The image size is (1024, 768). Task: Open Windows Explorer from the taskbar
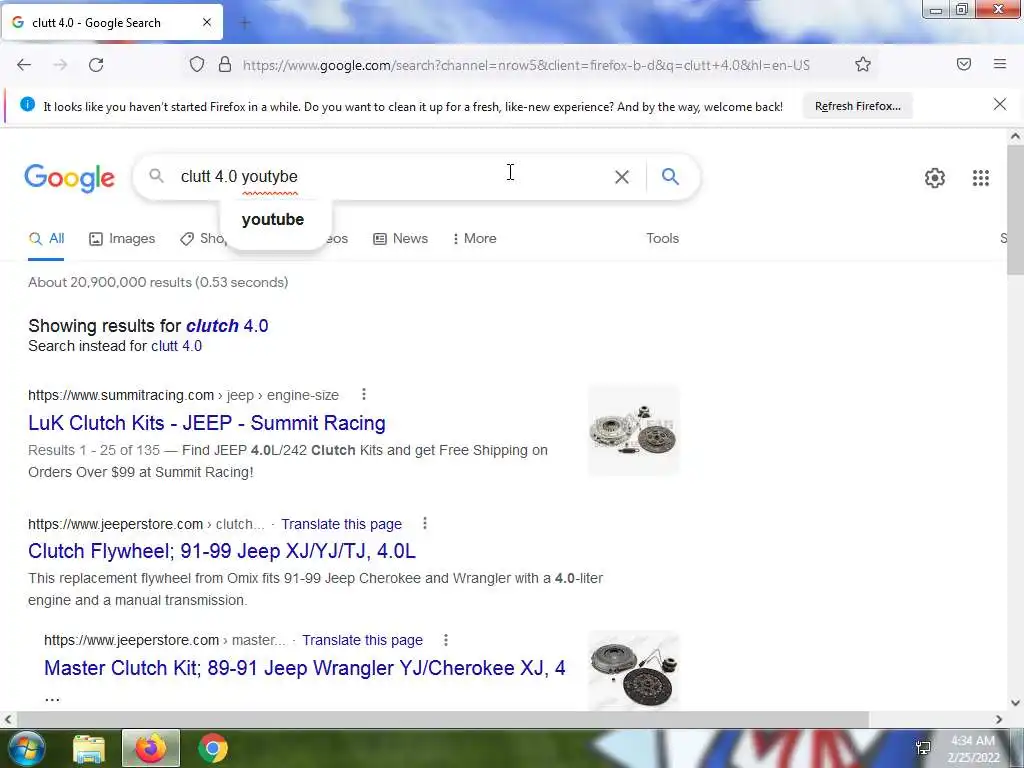click(x=89, y=749)
